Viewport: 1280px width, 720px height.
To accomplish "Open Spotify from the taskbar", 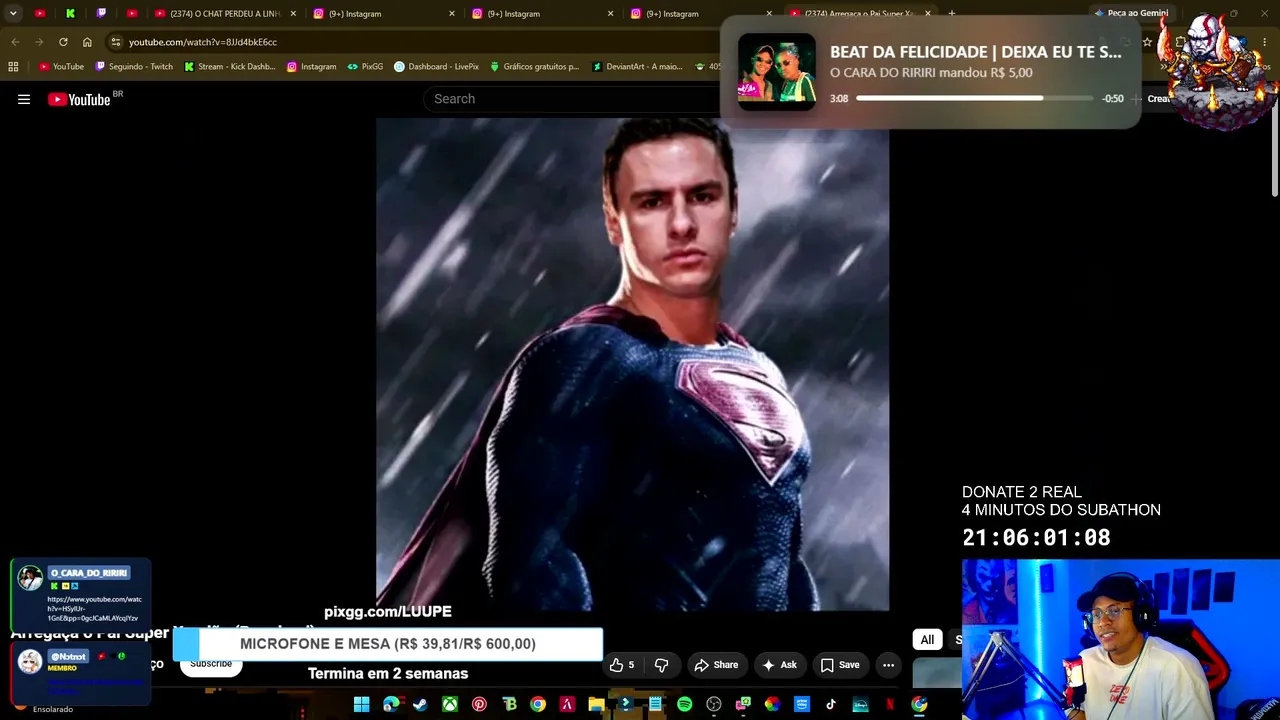I will [x=684, y=704].
